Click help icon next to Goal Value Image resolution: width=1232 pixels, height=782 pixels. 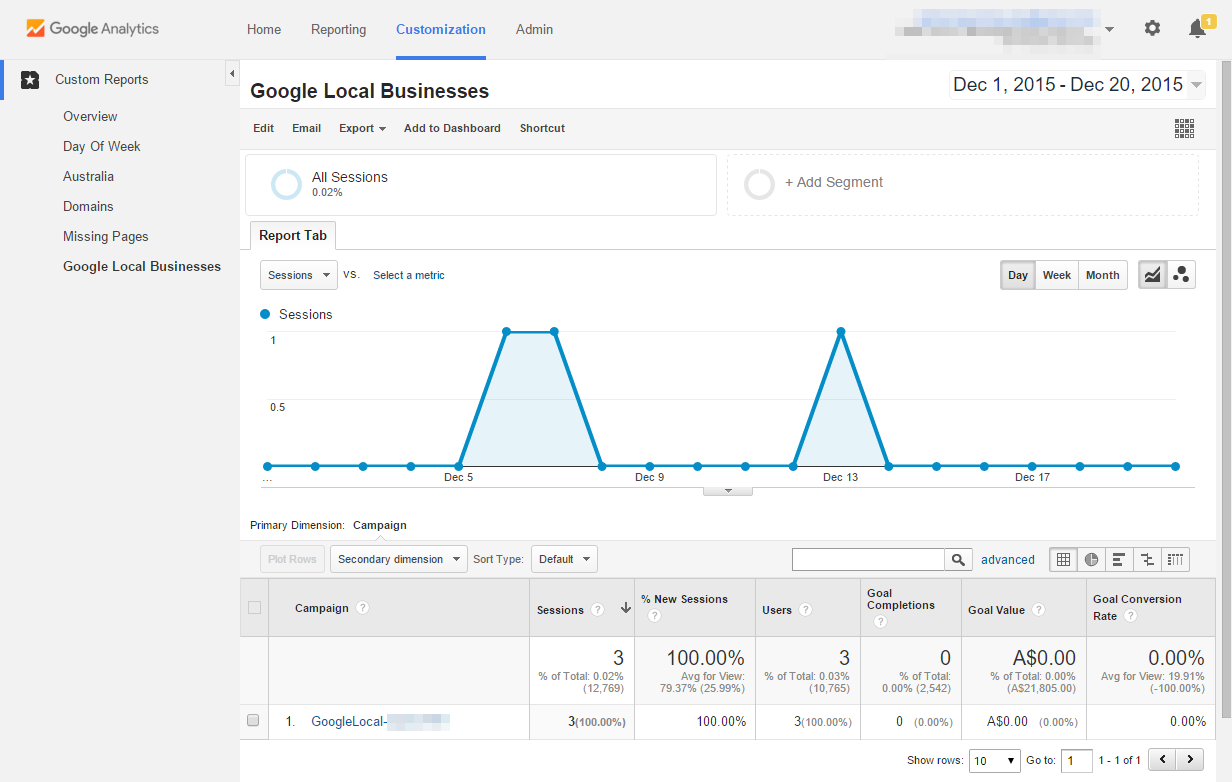[x=1038, y=610]
